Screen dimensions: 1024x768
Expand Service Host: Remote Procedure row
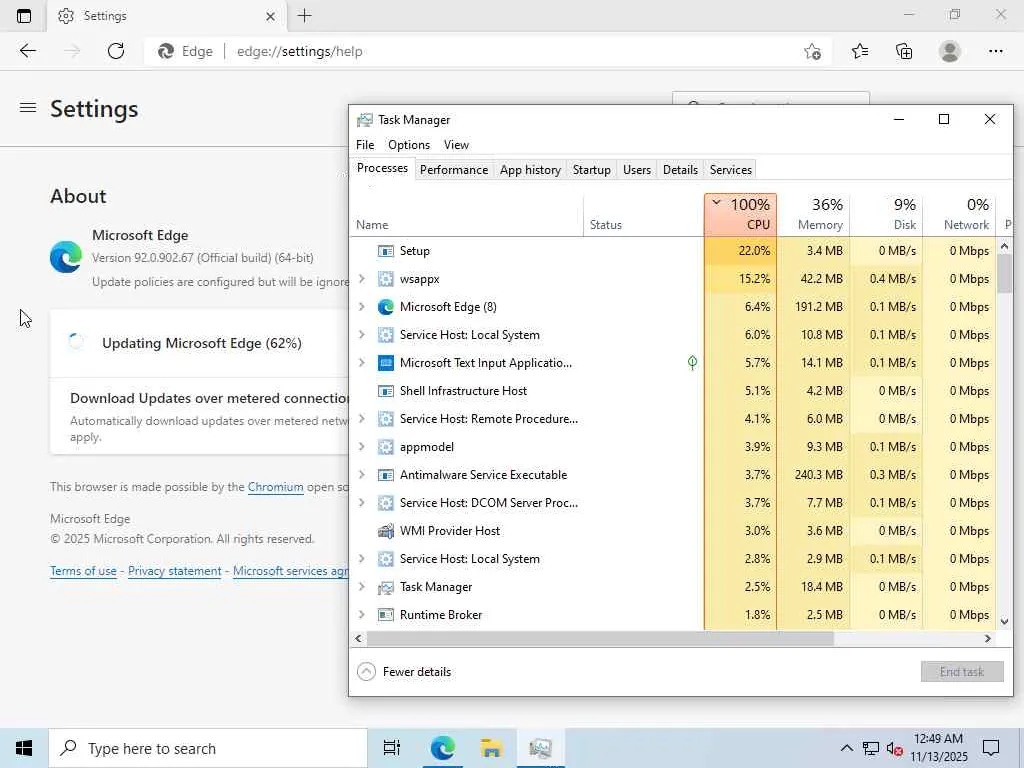362,419
